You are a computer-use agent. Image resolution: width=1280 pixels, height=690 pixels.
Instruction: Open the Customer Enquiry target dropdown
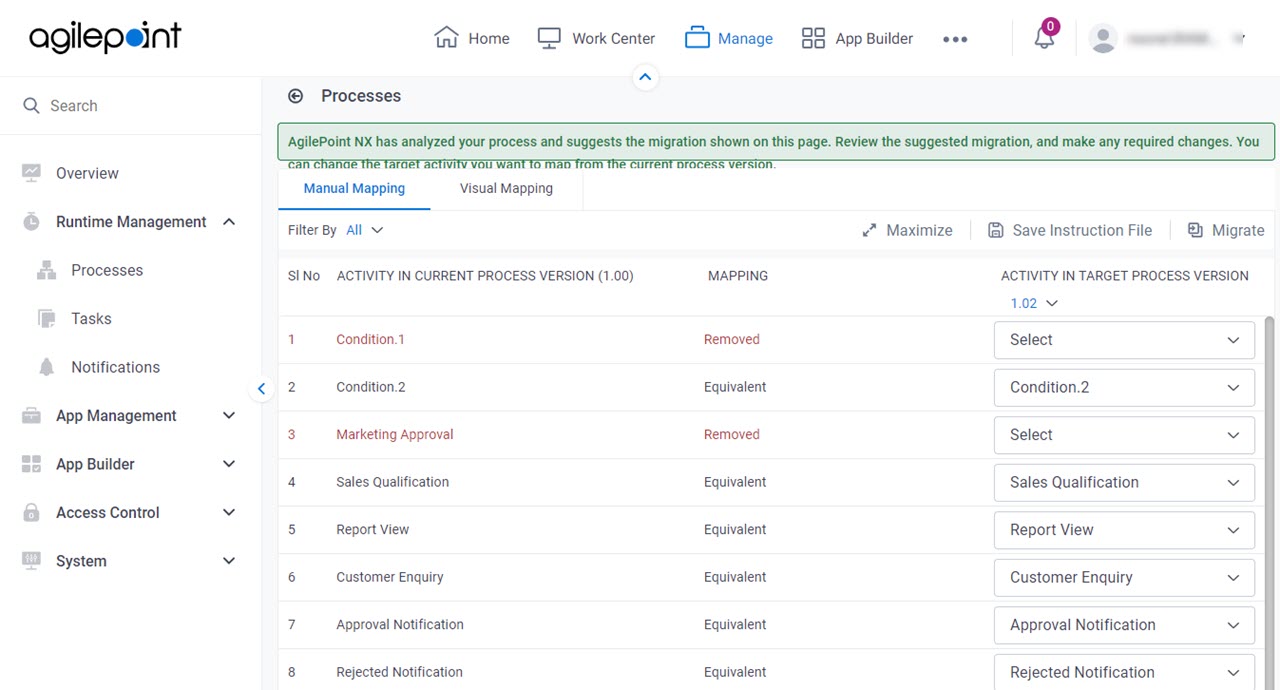click(x=1124, y=577)
